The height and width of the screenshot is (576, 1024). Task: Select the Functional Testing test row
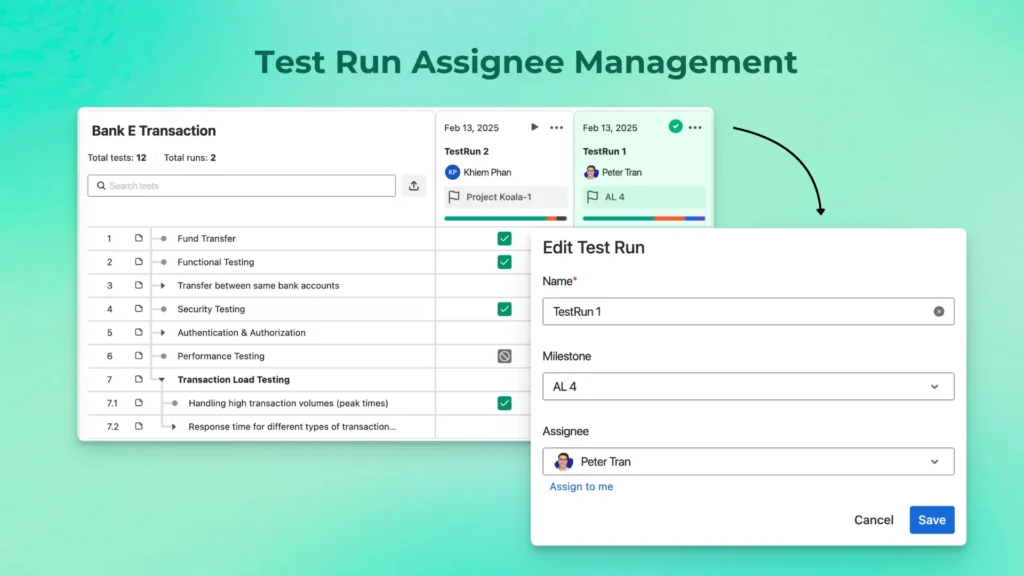(x=261, y=262)
